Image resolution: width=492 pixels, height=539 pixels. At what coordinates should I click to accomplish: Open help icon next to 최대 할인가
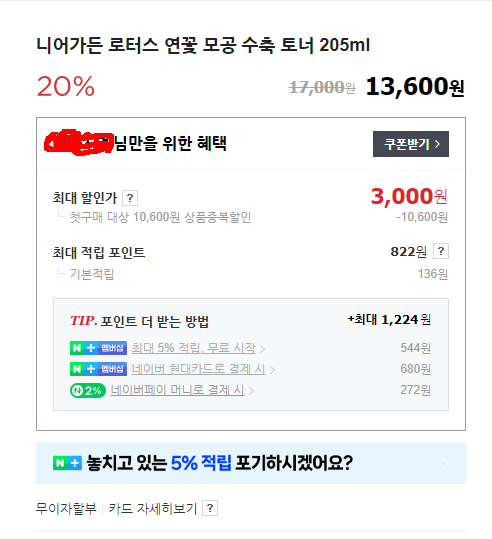130,198
